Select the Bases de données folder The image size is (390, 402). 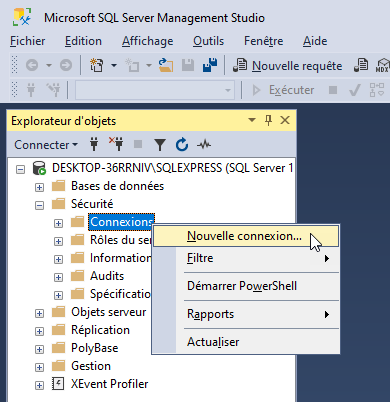117,186
